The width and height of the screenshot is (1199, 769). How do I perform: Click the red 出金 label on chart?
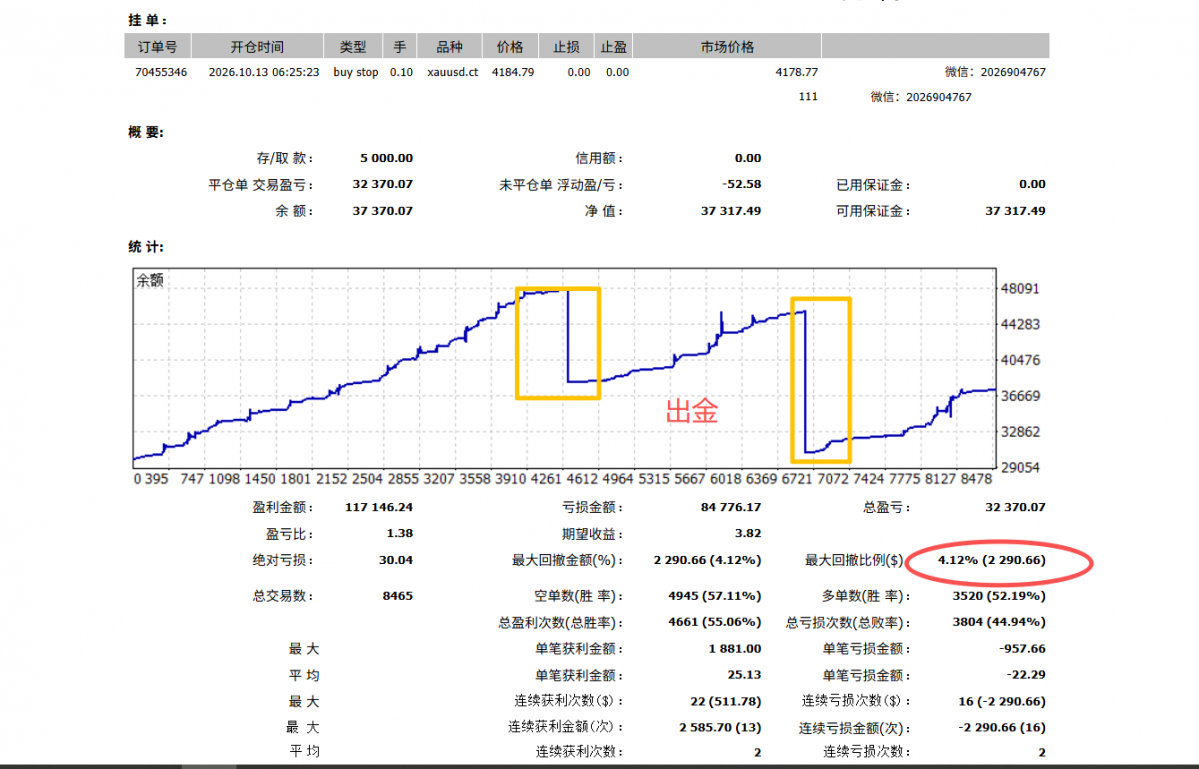pyautogui.click(x=692, y=410)
